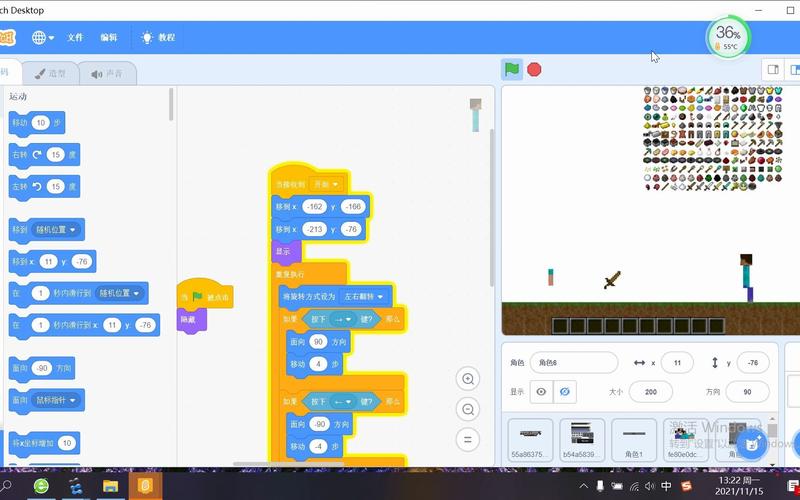The image size is (800, 500).
Task: Click x value -162 in script block
Action: coord(315,207)
